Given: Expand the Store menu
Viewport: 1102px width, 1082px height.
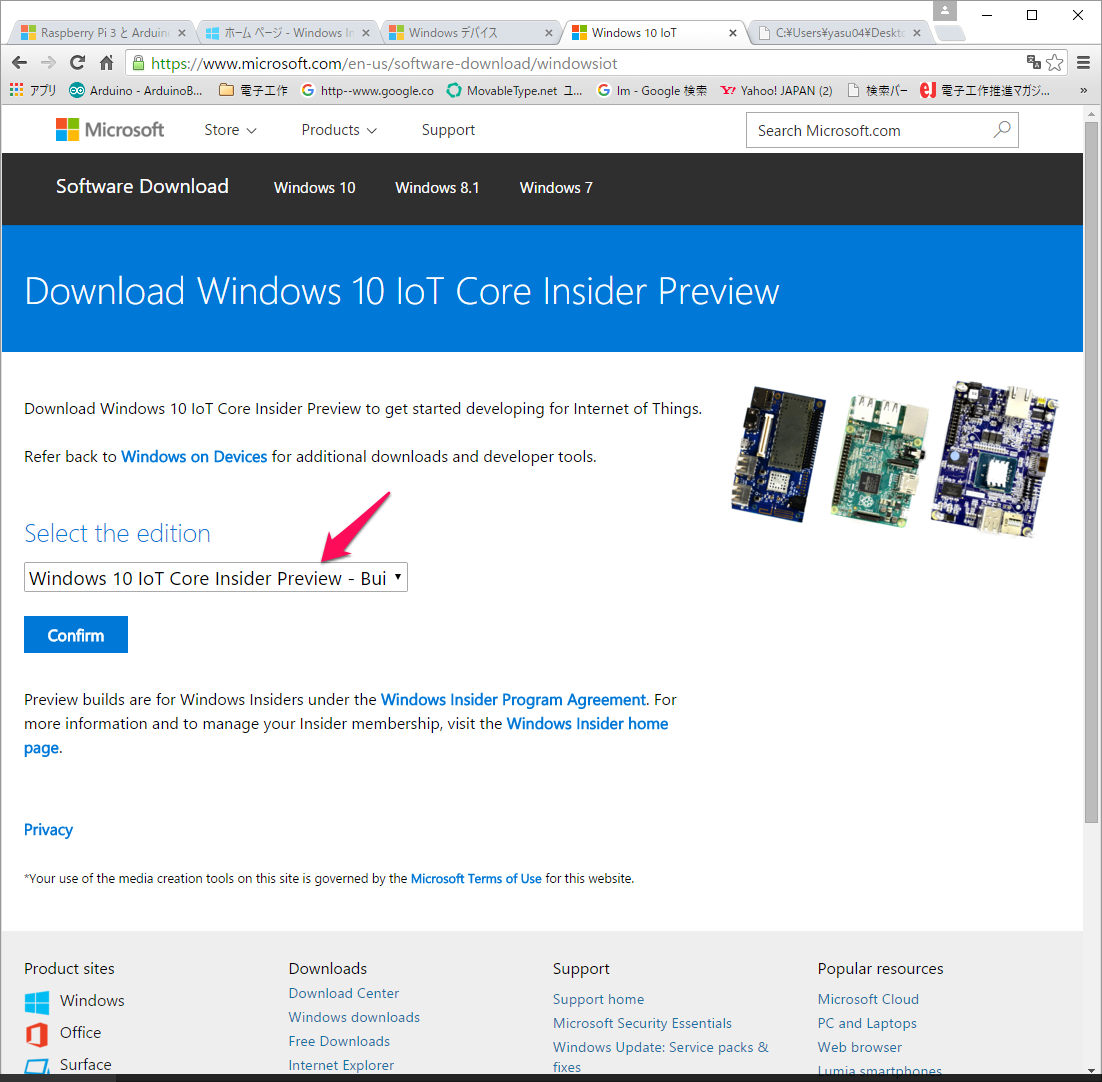Looking at the screenshot, I should (230, 130).
